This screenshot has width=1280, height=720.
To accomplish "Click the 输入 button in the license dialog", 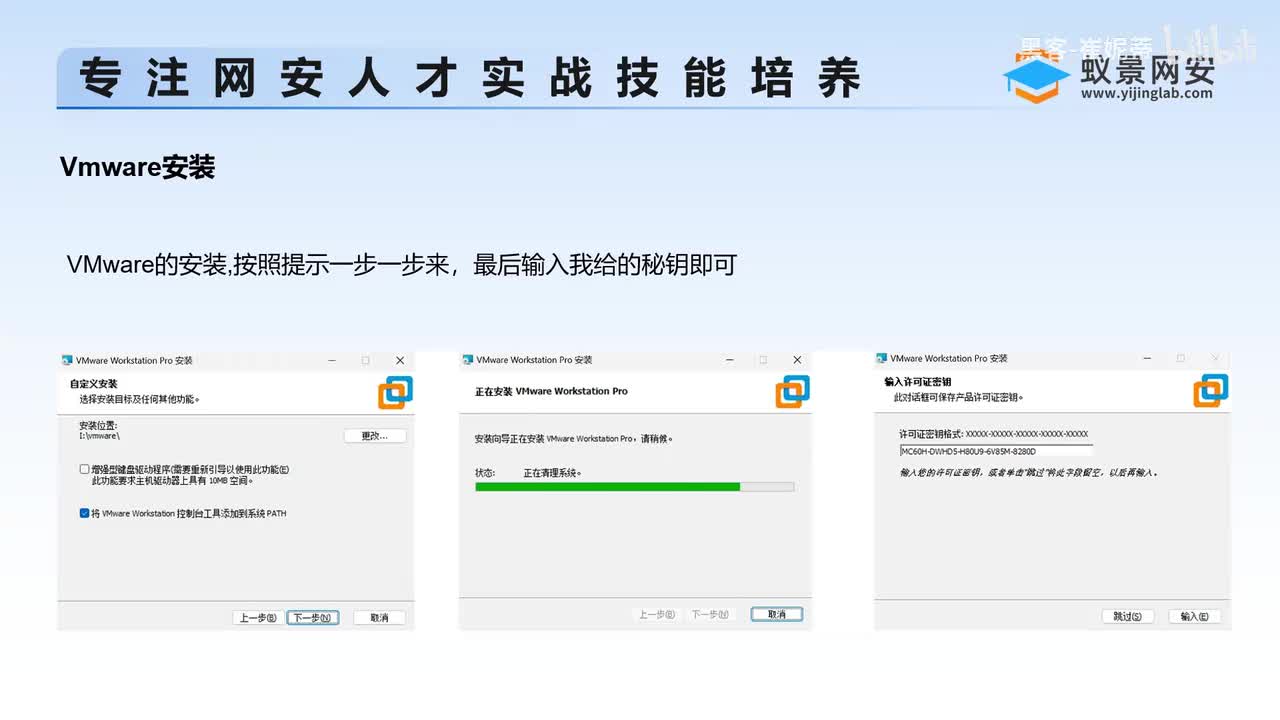I will 1194,616.
